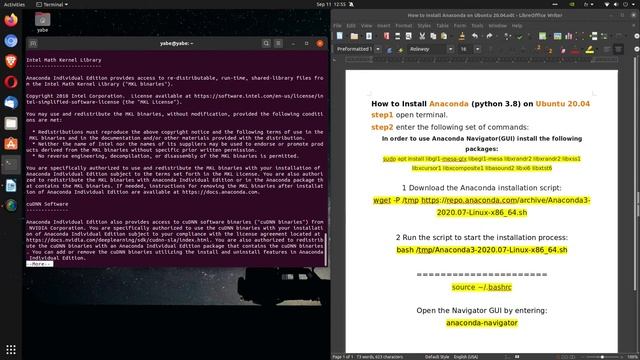The image size is (640, 360).
Task: Open Opera browser from the dock
Action: click(11, 82)
